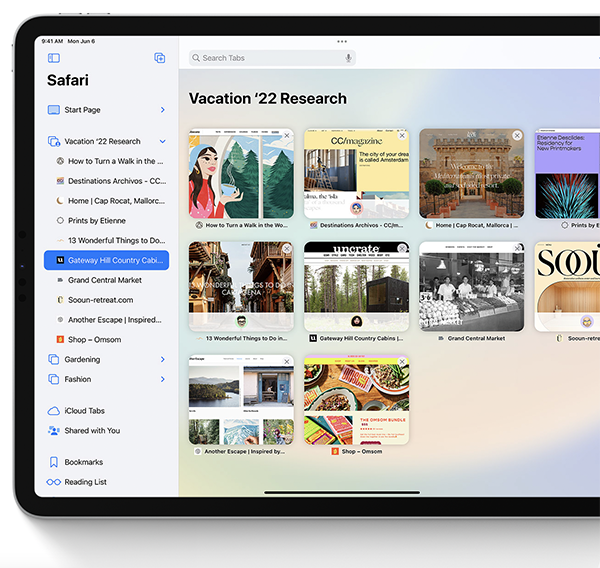Collapse the Vacation '22 Research group chevron
The image size is (600, 568).
pyautogui.click(x=163, y=141)
